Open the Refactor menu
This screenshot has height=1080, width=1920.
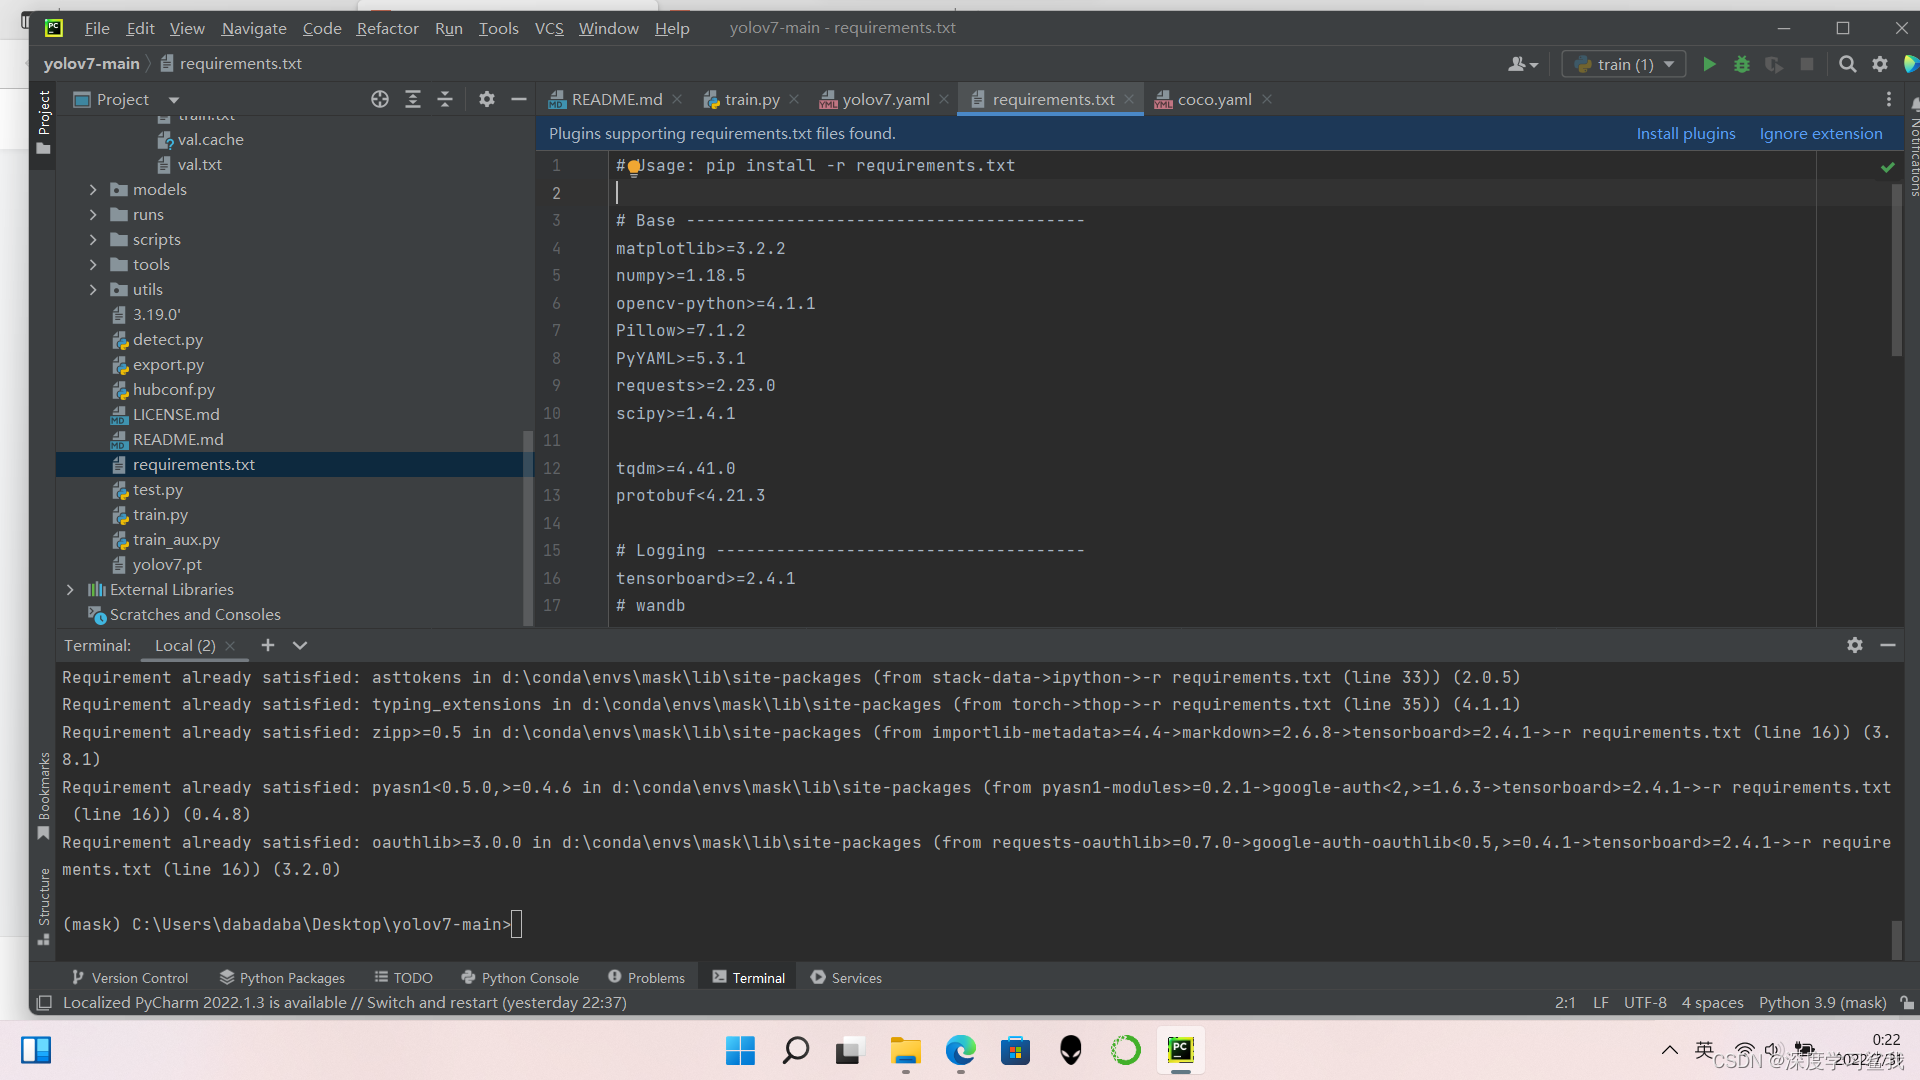(387, 28)
